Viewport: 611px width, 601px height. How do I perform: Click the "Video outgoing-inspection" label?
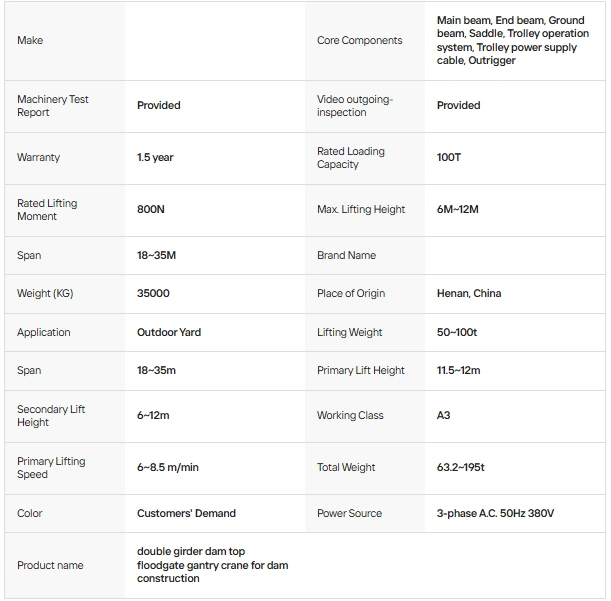click(x=355, y=106)
